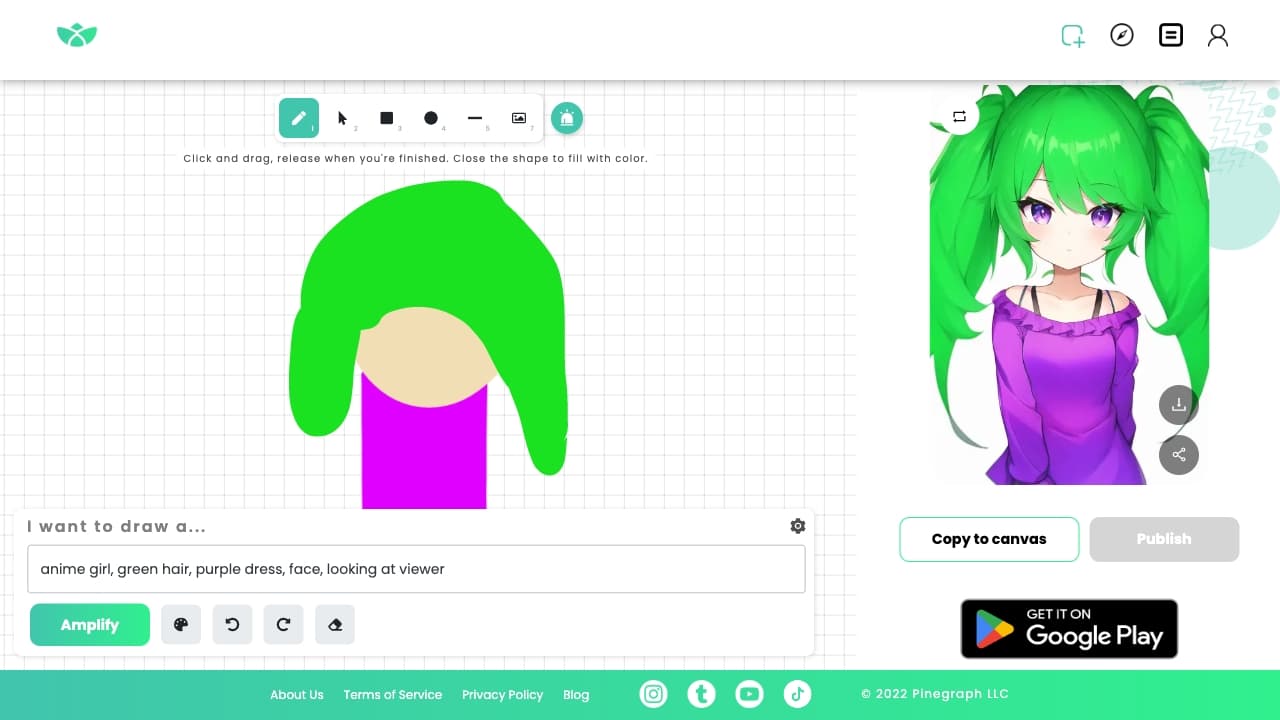The height and width of the screenshot is (720, 1280).
Task: Download the generated anime image
Action: click(x=1178, y=404)
